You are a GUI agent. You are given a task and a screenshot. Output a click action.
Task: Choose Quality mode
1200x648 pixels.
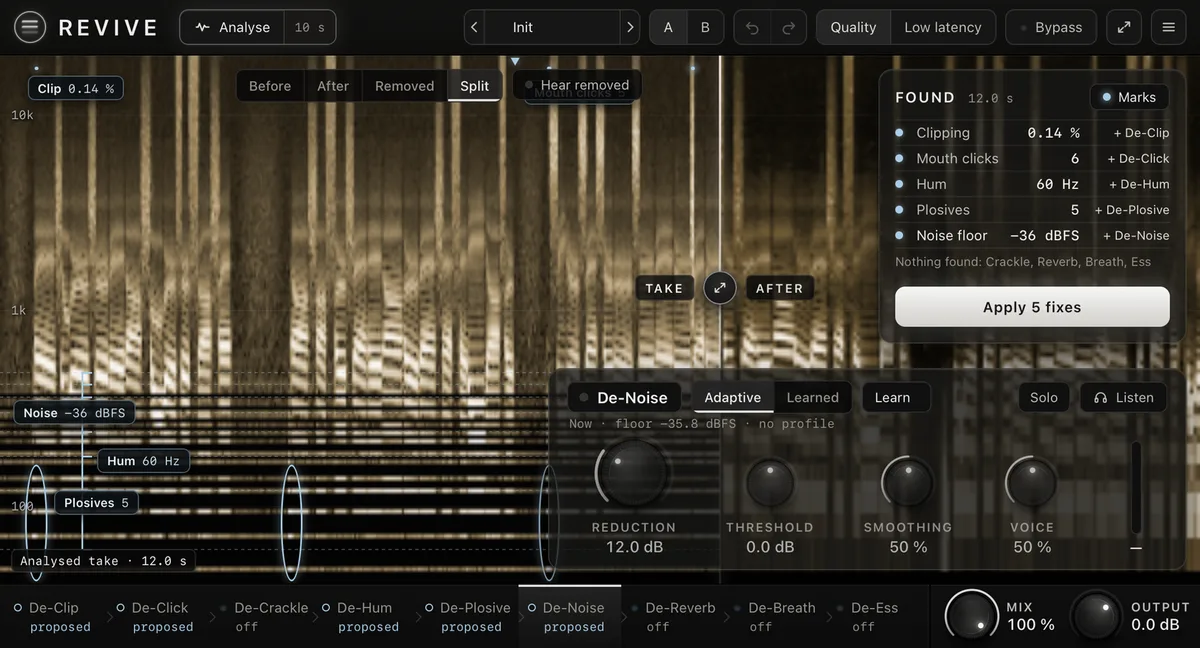point(853,27)
